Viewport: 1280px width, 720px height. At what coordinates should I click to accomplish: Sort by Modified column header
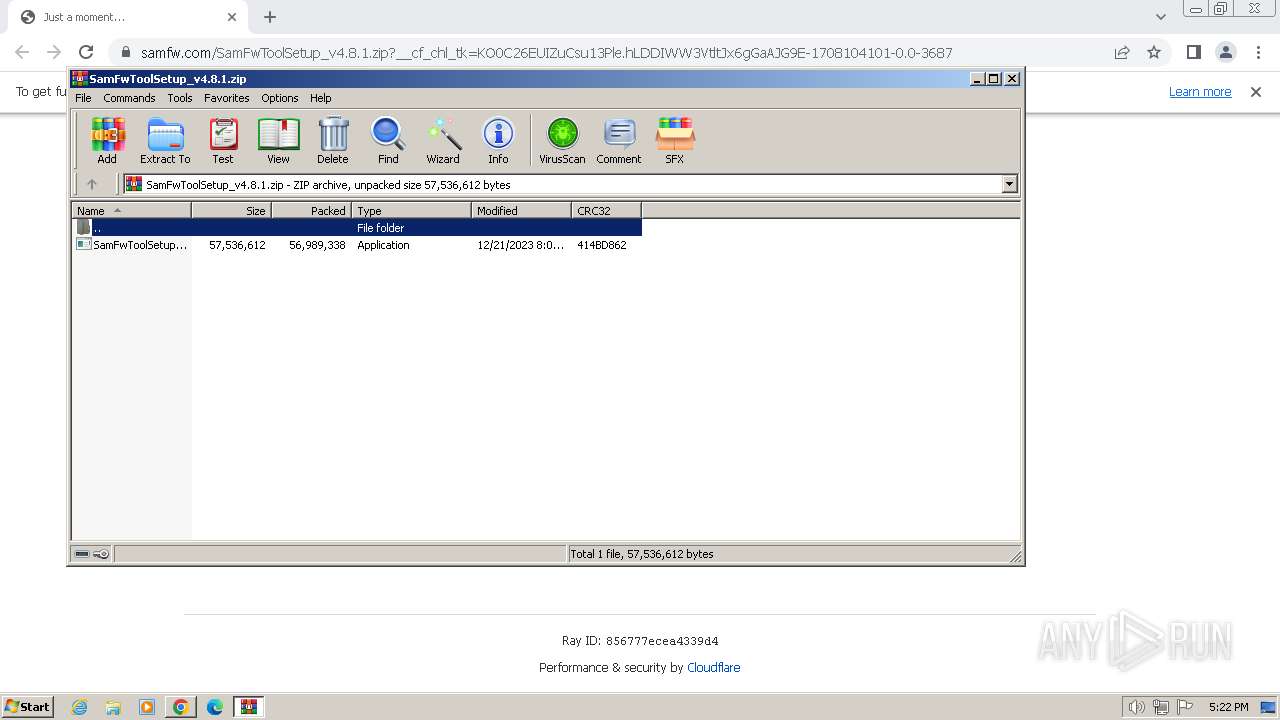click(521, 210)
